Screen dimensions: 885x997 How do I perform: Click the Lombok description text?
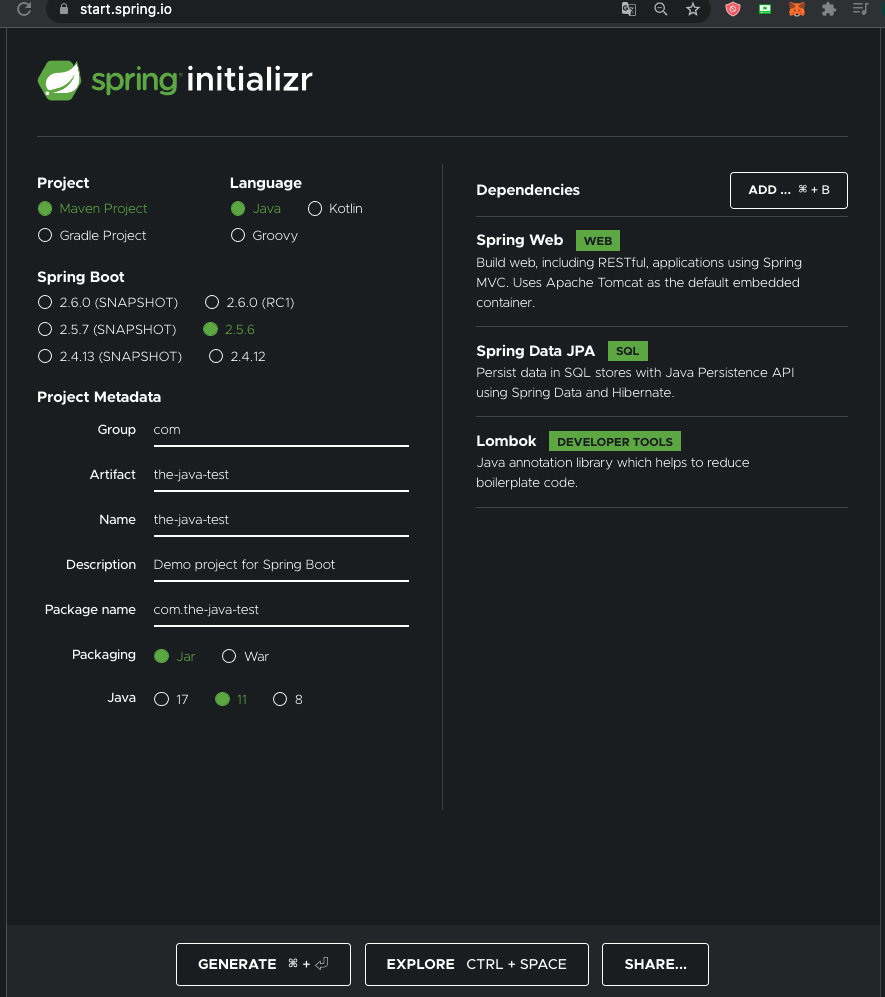613,472
